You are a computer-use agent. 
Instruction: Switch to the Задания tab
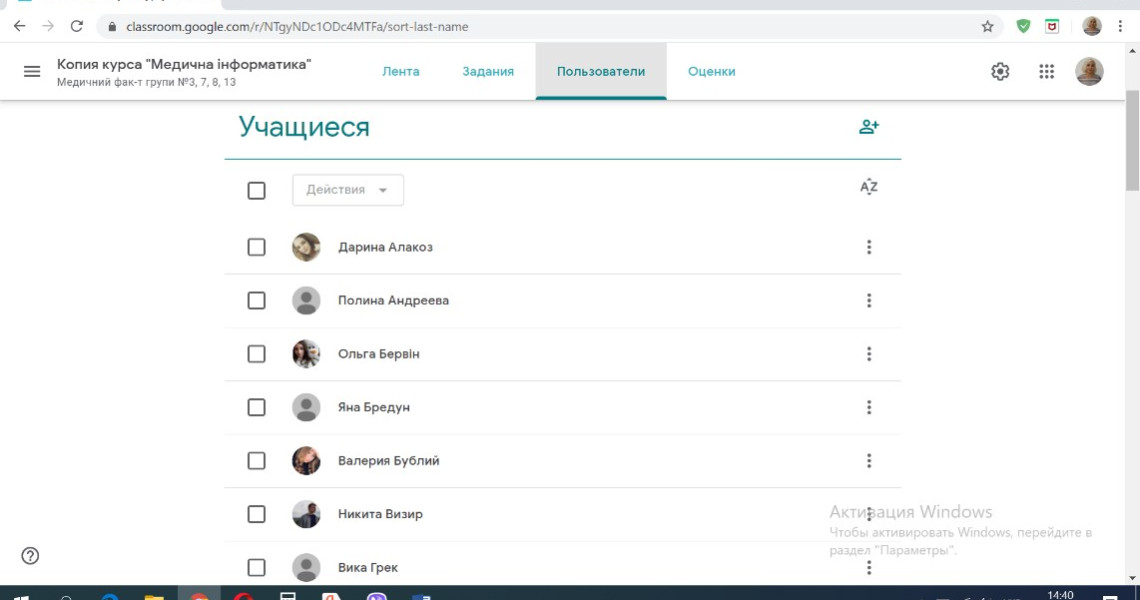[488, 71]
